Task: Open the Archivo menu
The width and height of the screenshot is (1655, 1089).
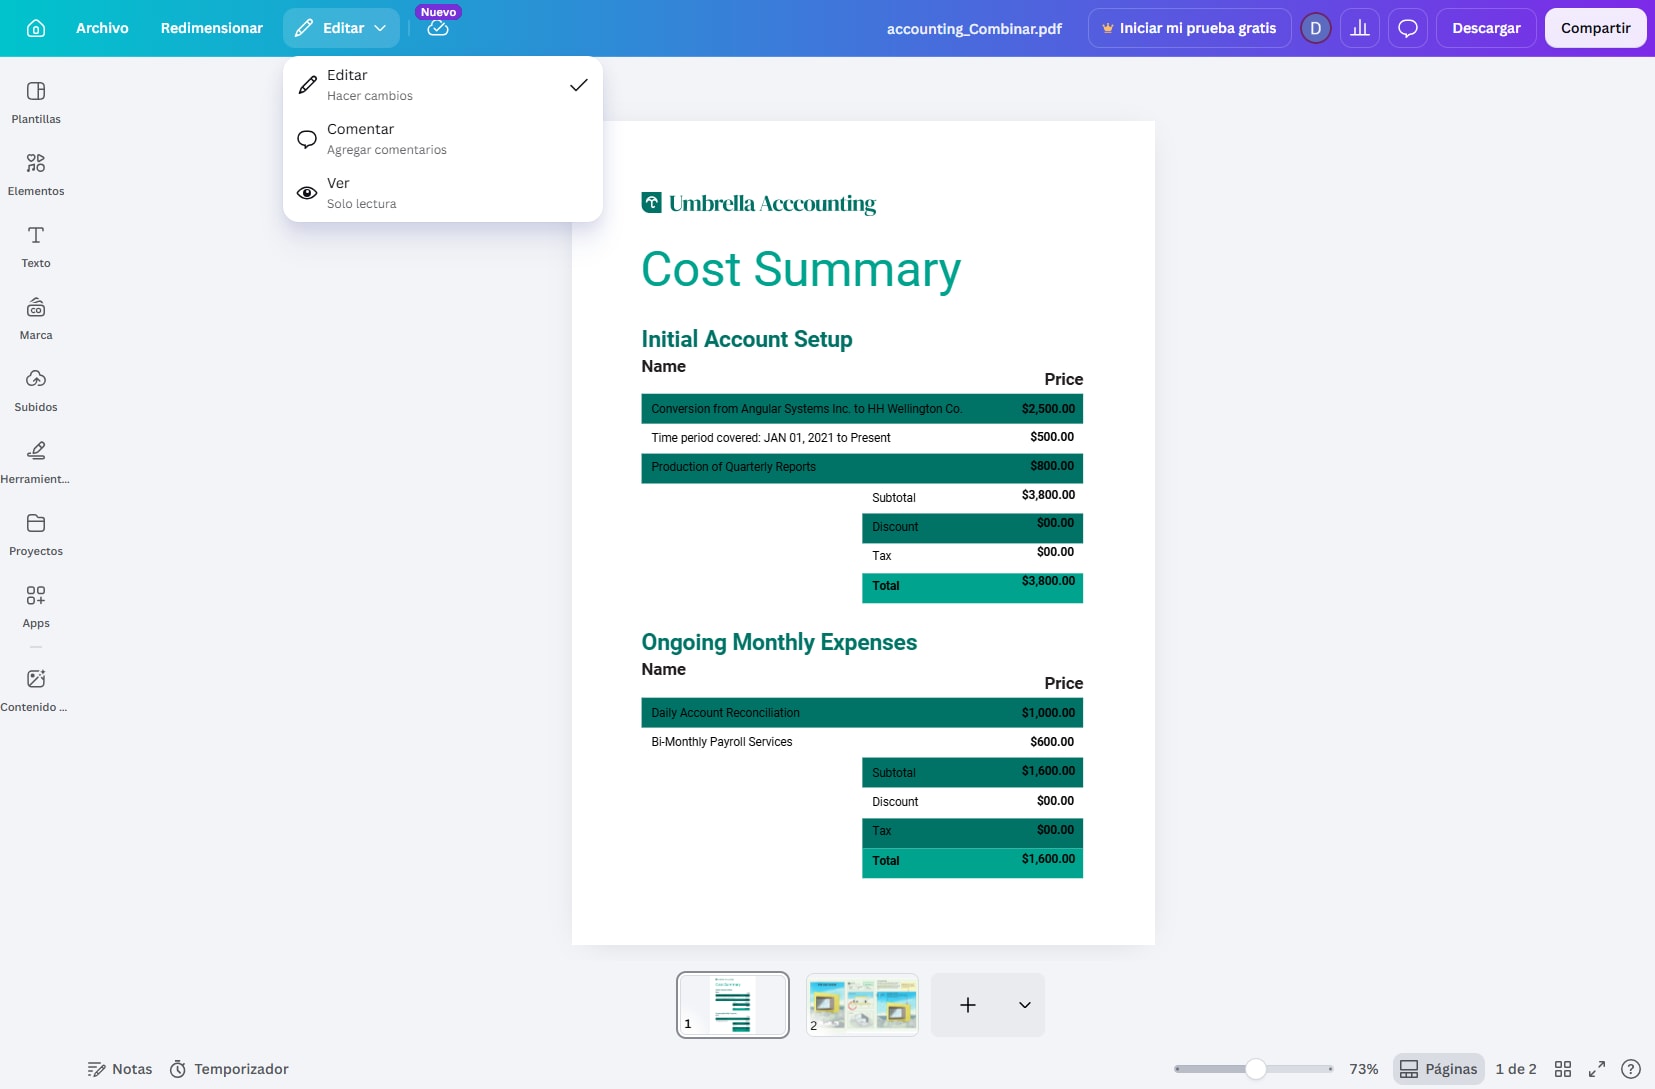Action: 102,28
